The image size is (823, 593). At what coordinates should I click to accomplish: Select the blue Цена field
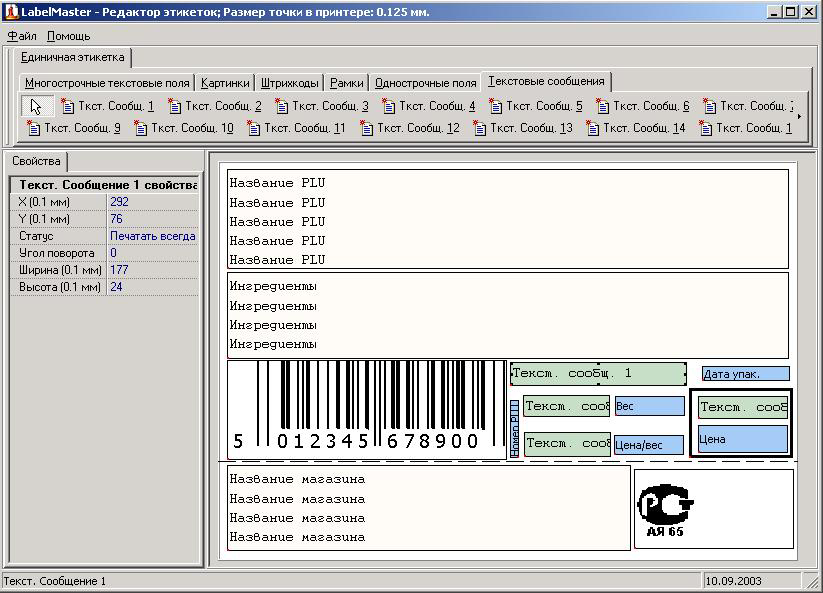[743, 439]
